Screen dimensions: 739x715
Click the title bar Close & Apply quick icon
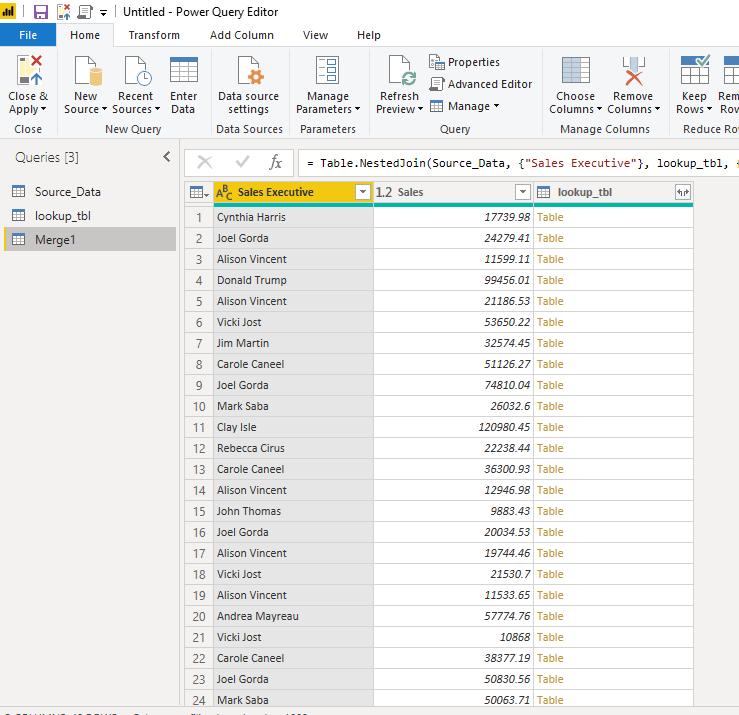pyautogui.click(x=64, y=12)
